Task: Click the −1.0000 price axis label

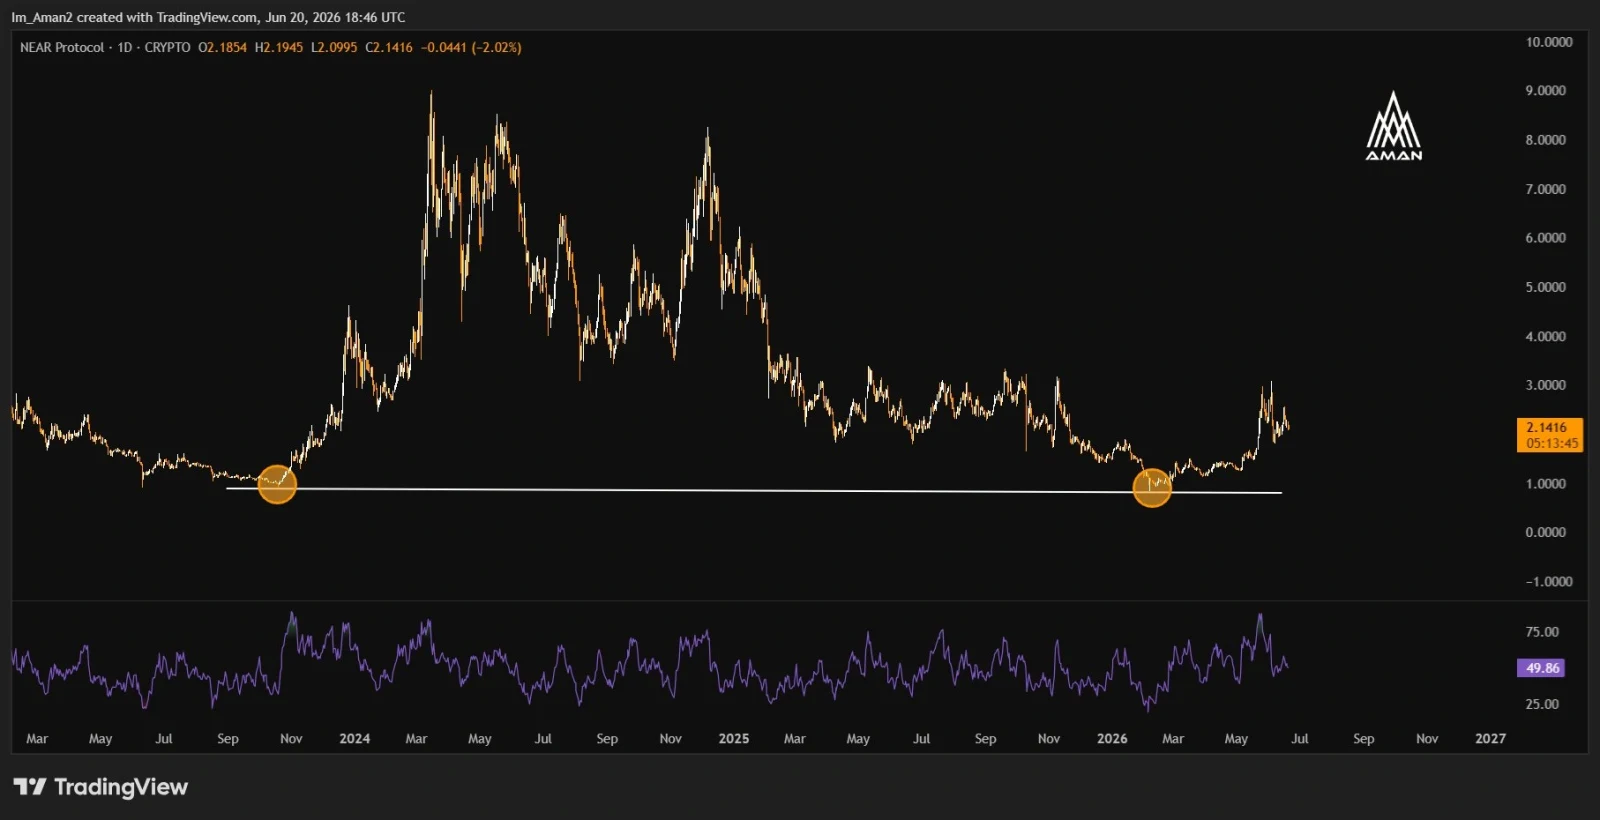Action: (x=1548, y=582)
